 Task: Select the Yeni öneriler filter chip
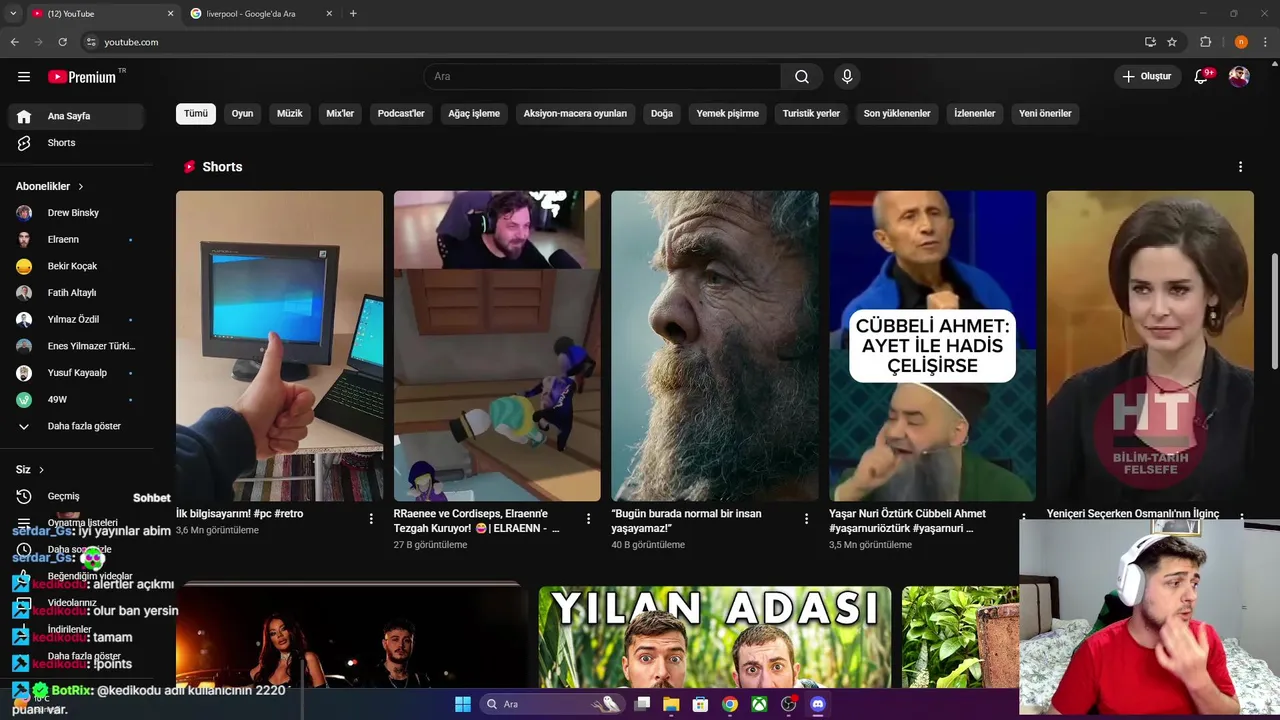1045,114
